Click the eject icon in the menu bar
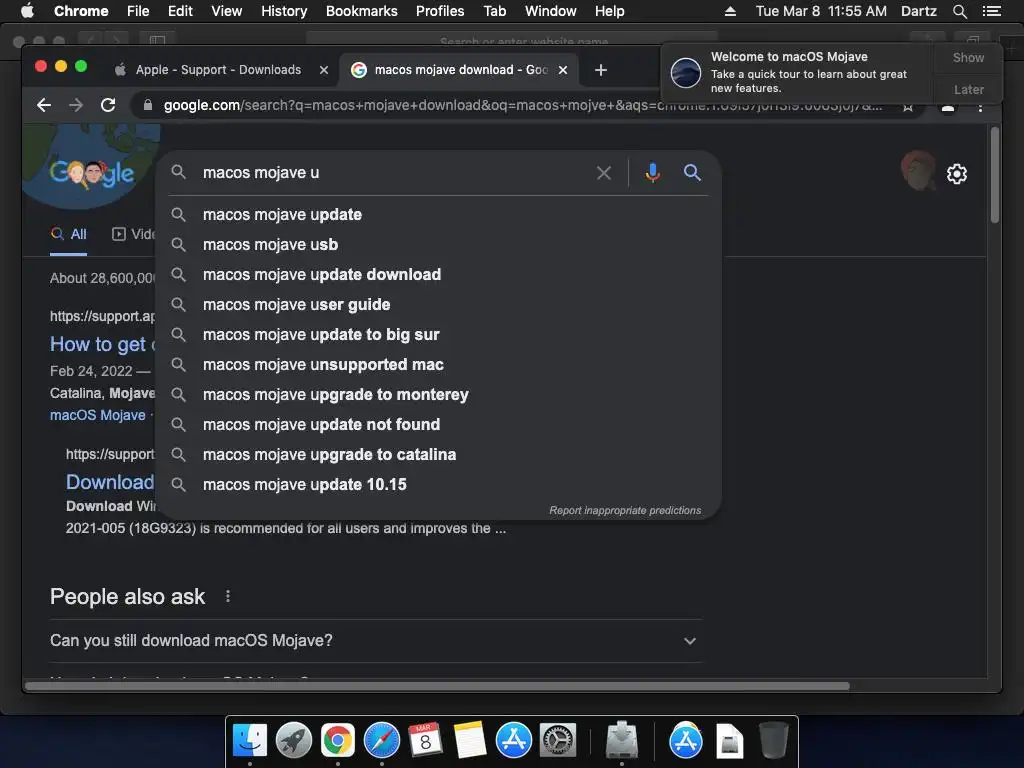This screenshot has height=768, width=1024. click(731, 11)
